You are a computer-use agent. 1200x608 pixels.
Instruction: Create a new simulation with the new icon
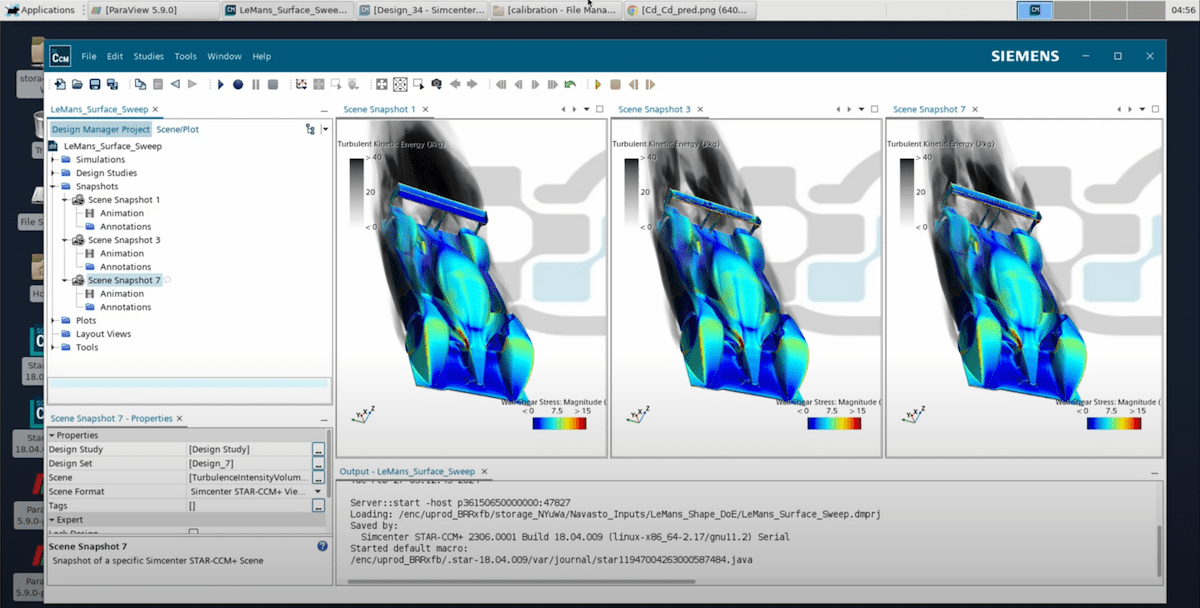click(x=60, y=84)
